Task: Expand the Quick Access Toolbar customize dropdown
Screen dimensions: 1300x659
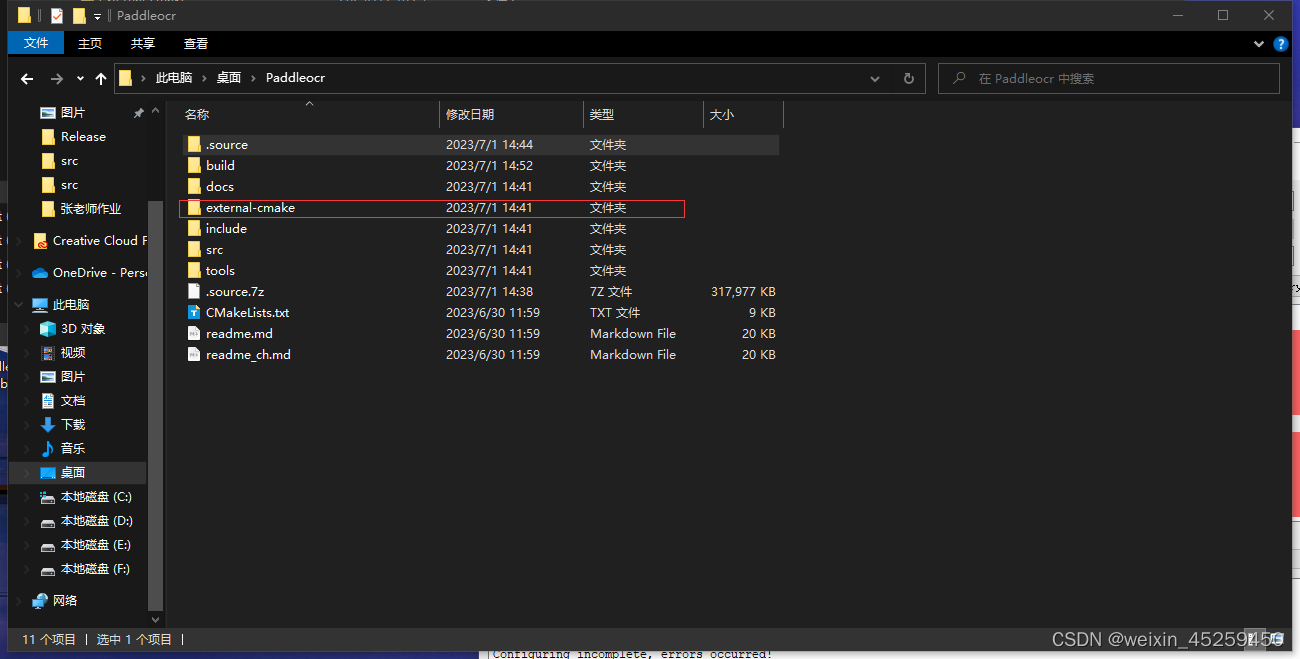Action: 95,15
